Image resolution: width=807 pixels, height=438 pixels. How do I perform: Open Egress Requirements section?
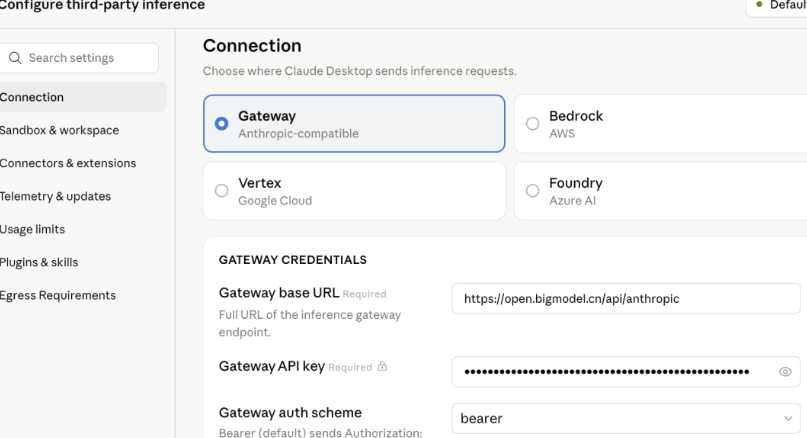coord(58,295)
